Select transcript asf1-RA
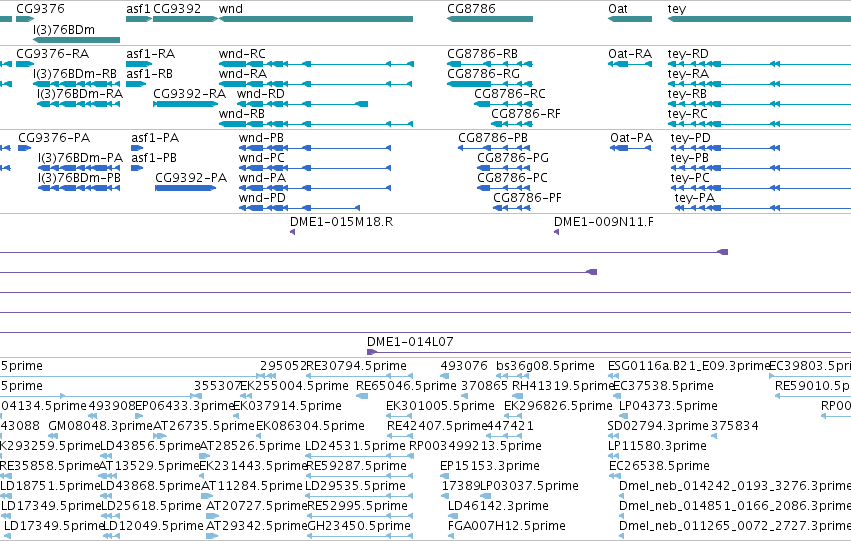 point(150,54)
